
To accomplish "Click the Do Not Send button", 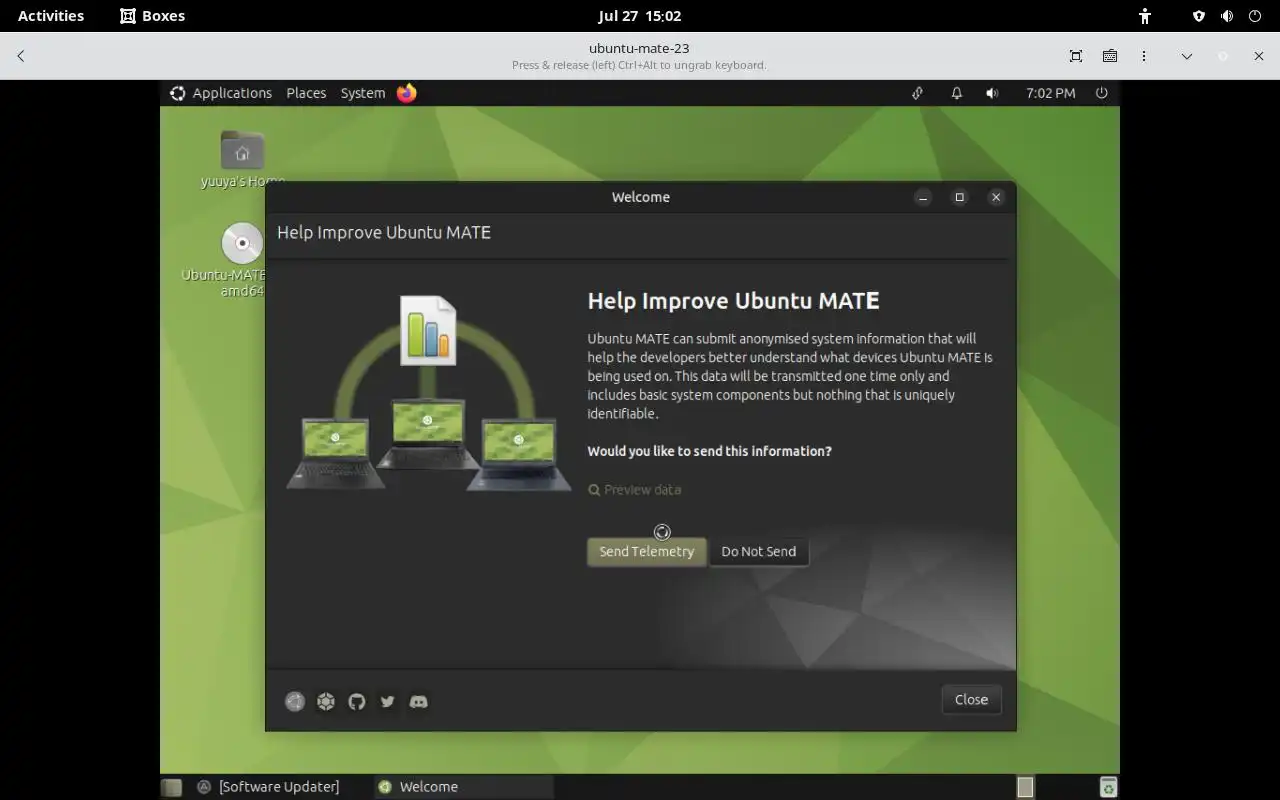I will pos(759,551).
